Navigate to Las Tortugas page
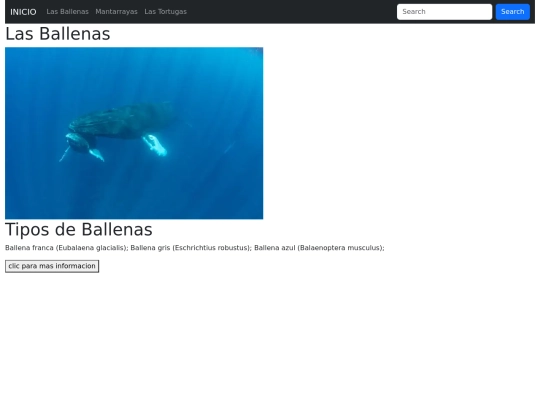The width and height of the screenshot is (540, 405). 165,12
